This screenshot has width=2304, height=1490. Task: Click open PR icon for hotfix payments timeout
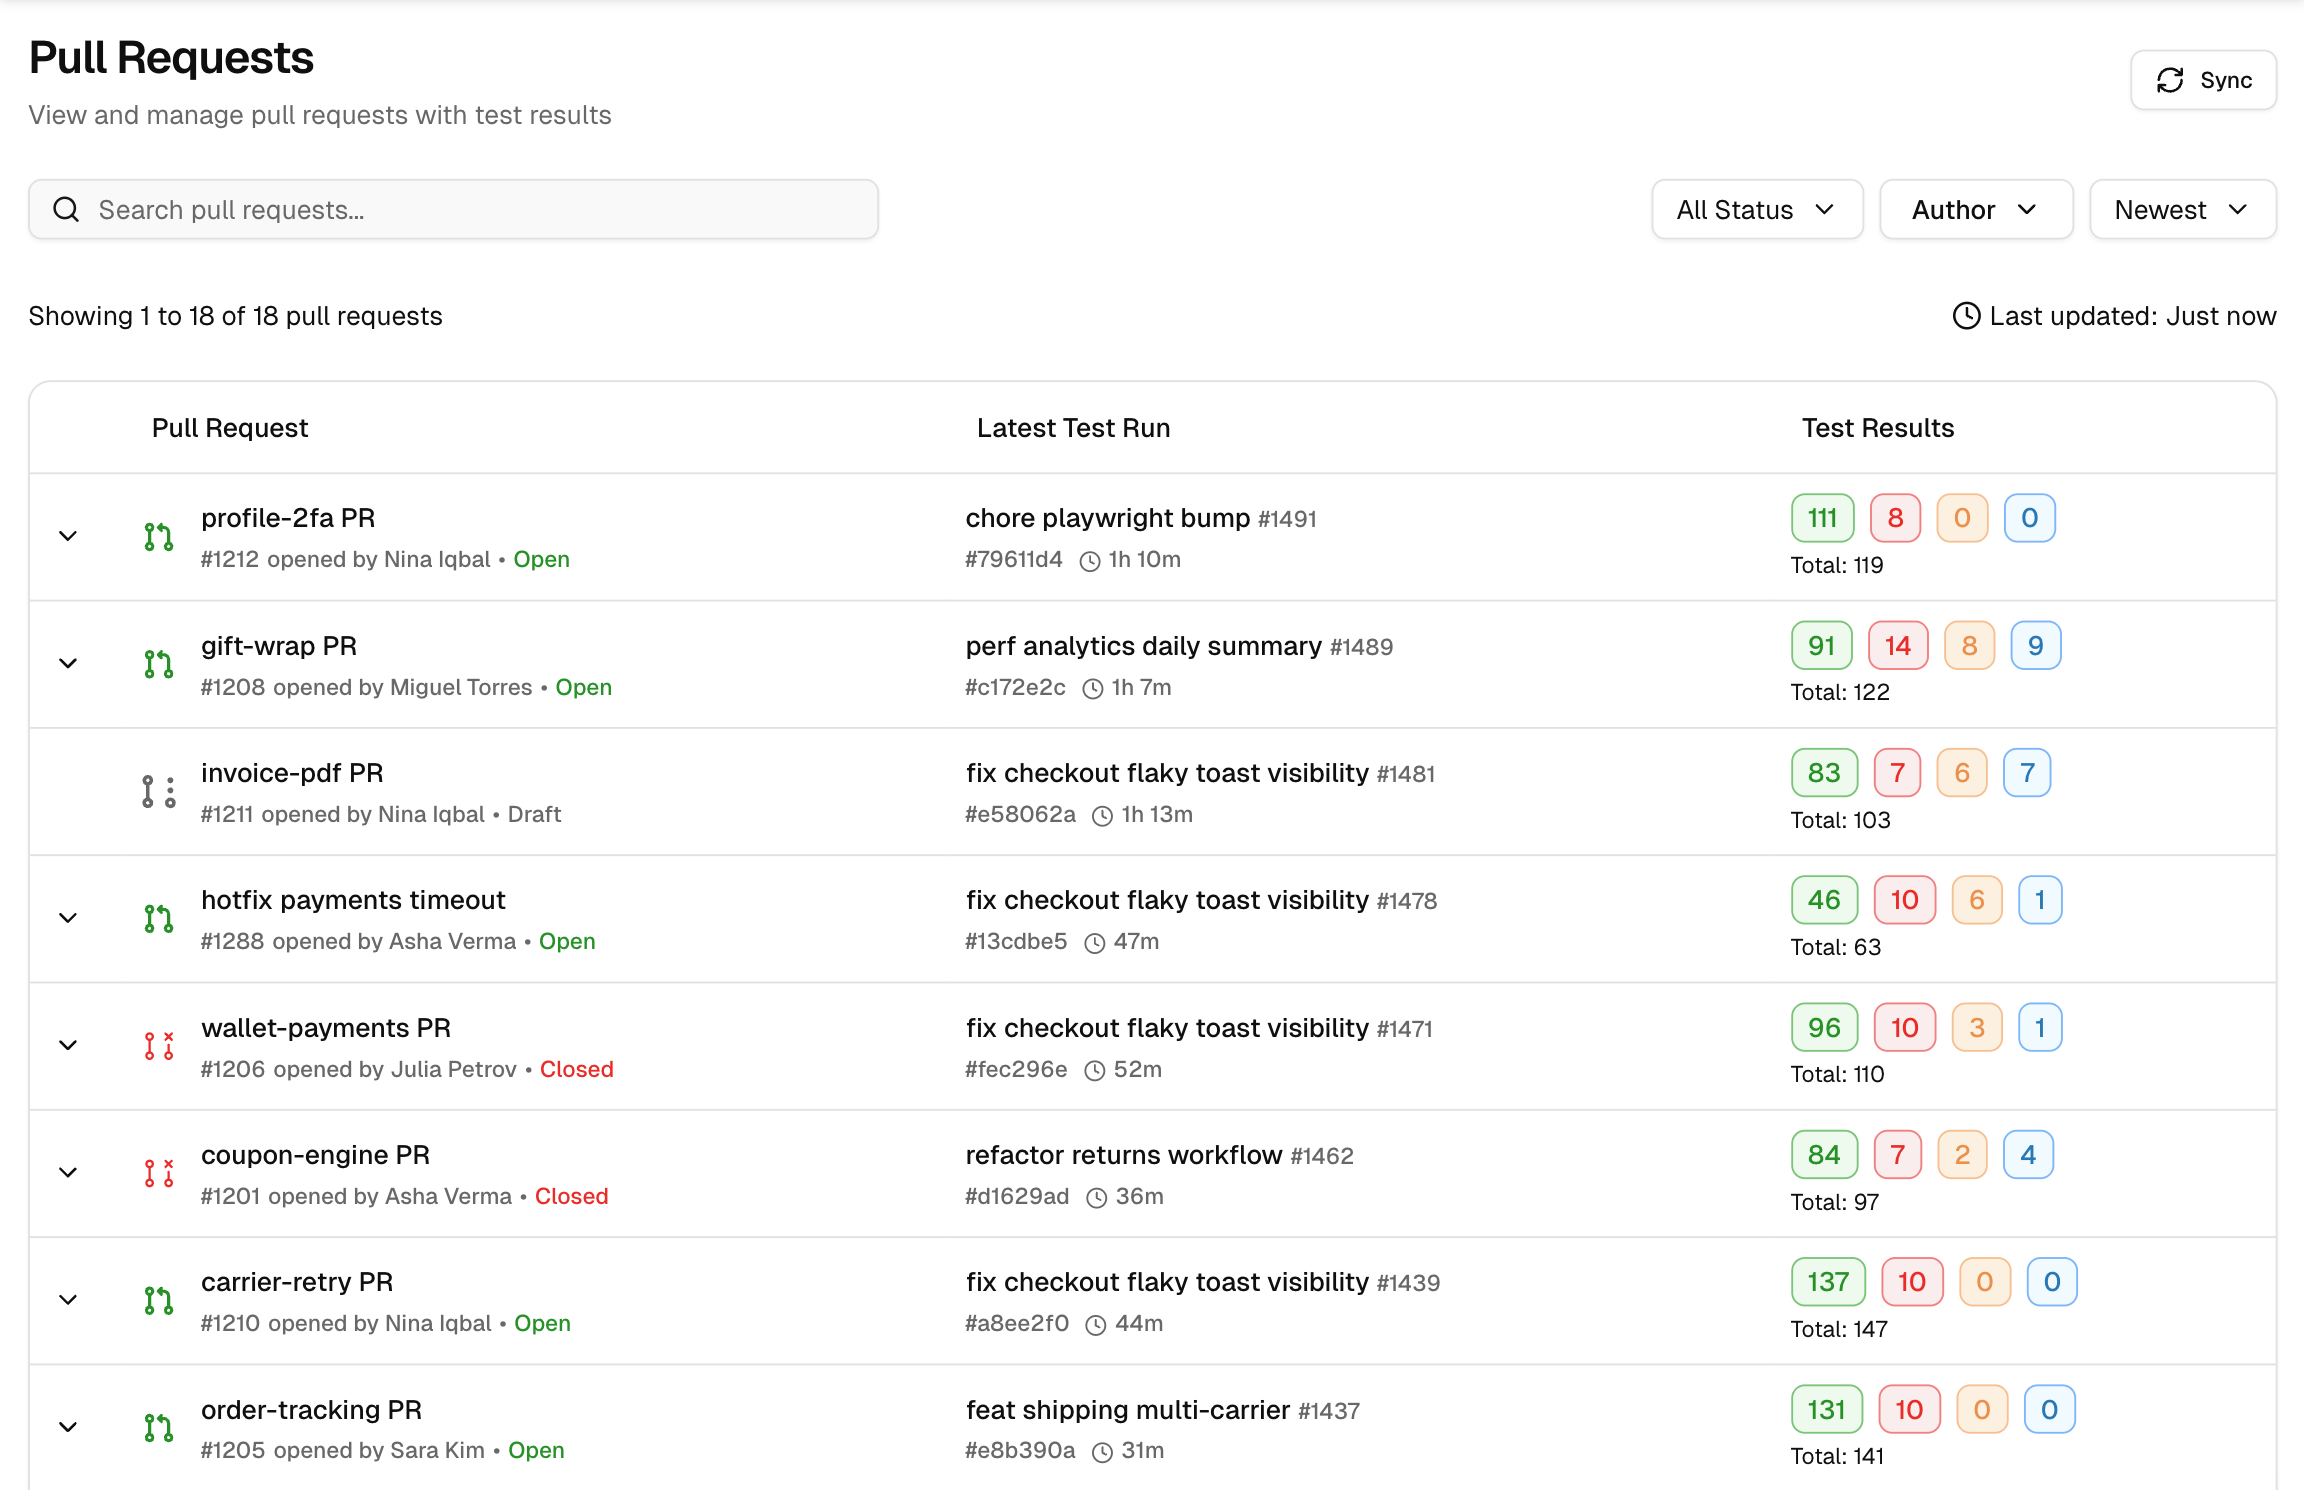click(x=158, y=919)
